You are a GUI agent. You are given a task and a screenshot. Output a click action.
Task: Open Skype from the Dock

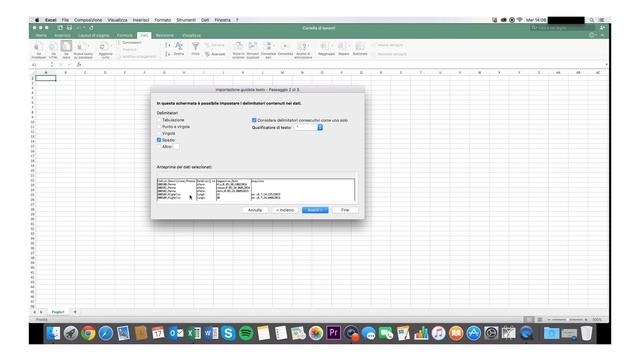click(228, 333)
